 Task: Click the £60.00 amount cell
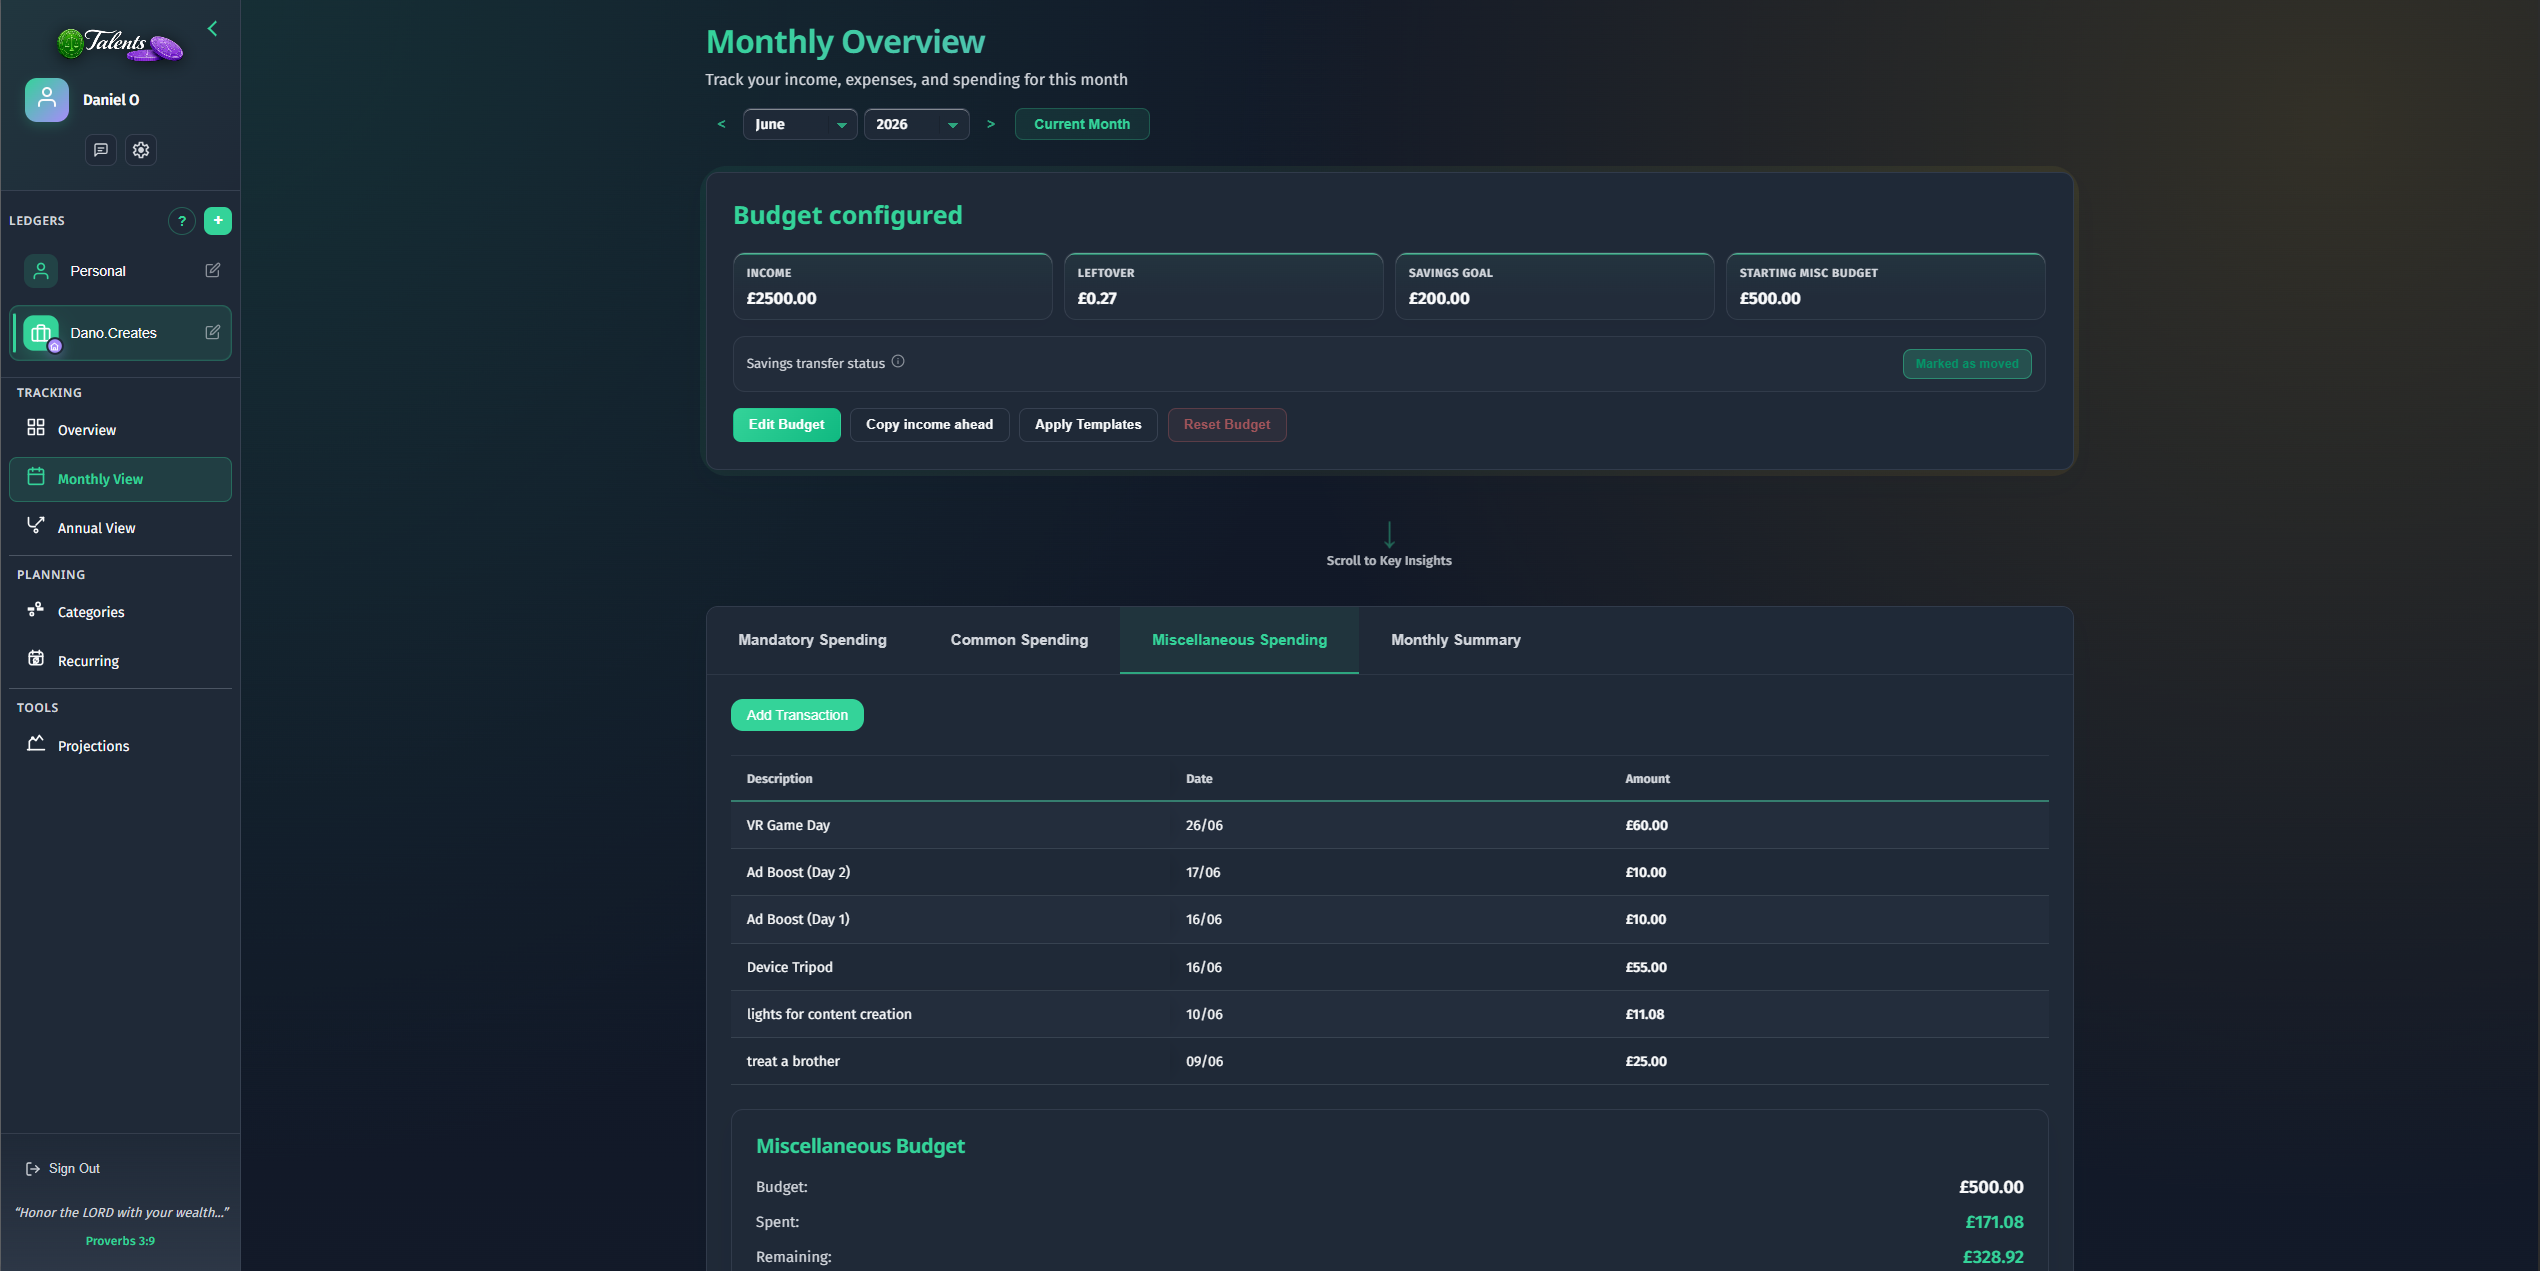[1646, 825]
